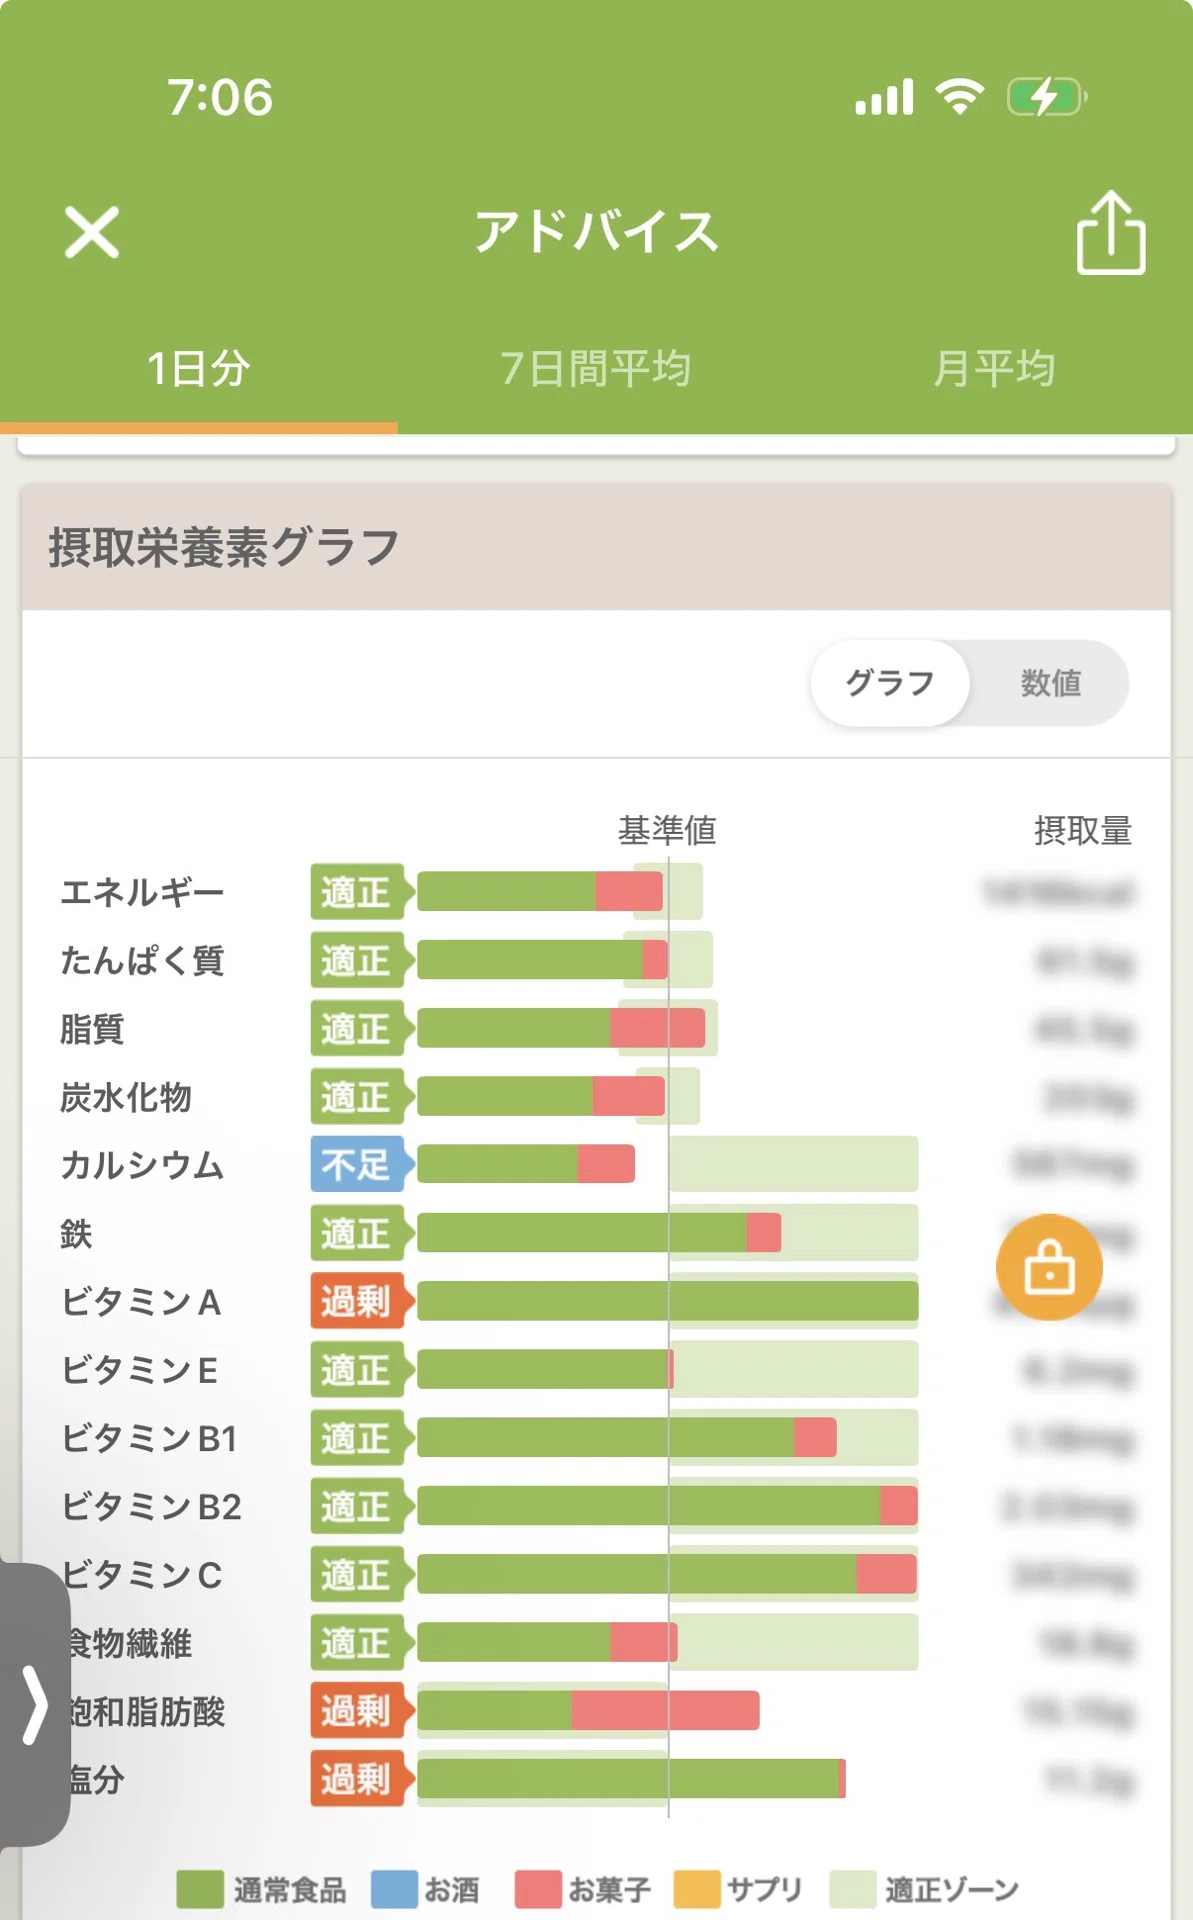Select the 1日分 tab
The width and height of the screenshot is (1193, 1920).
point(198,368)
